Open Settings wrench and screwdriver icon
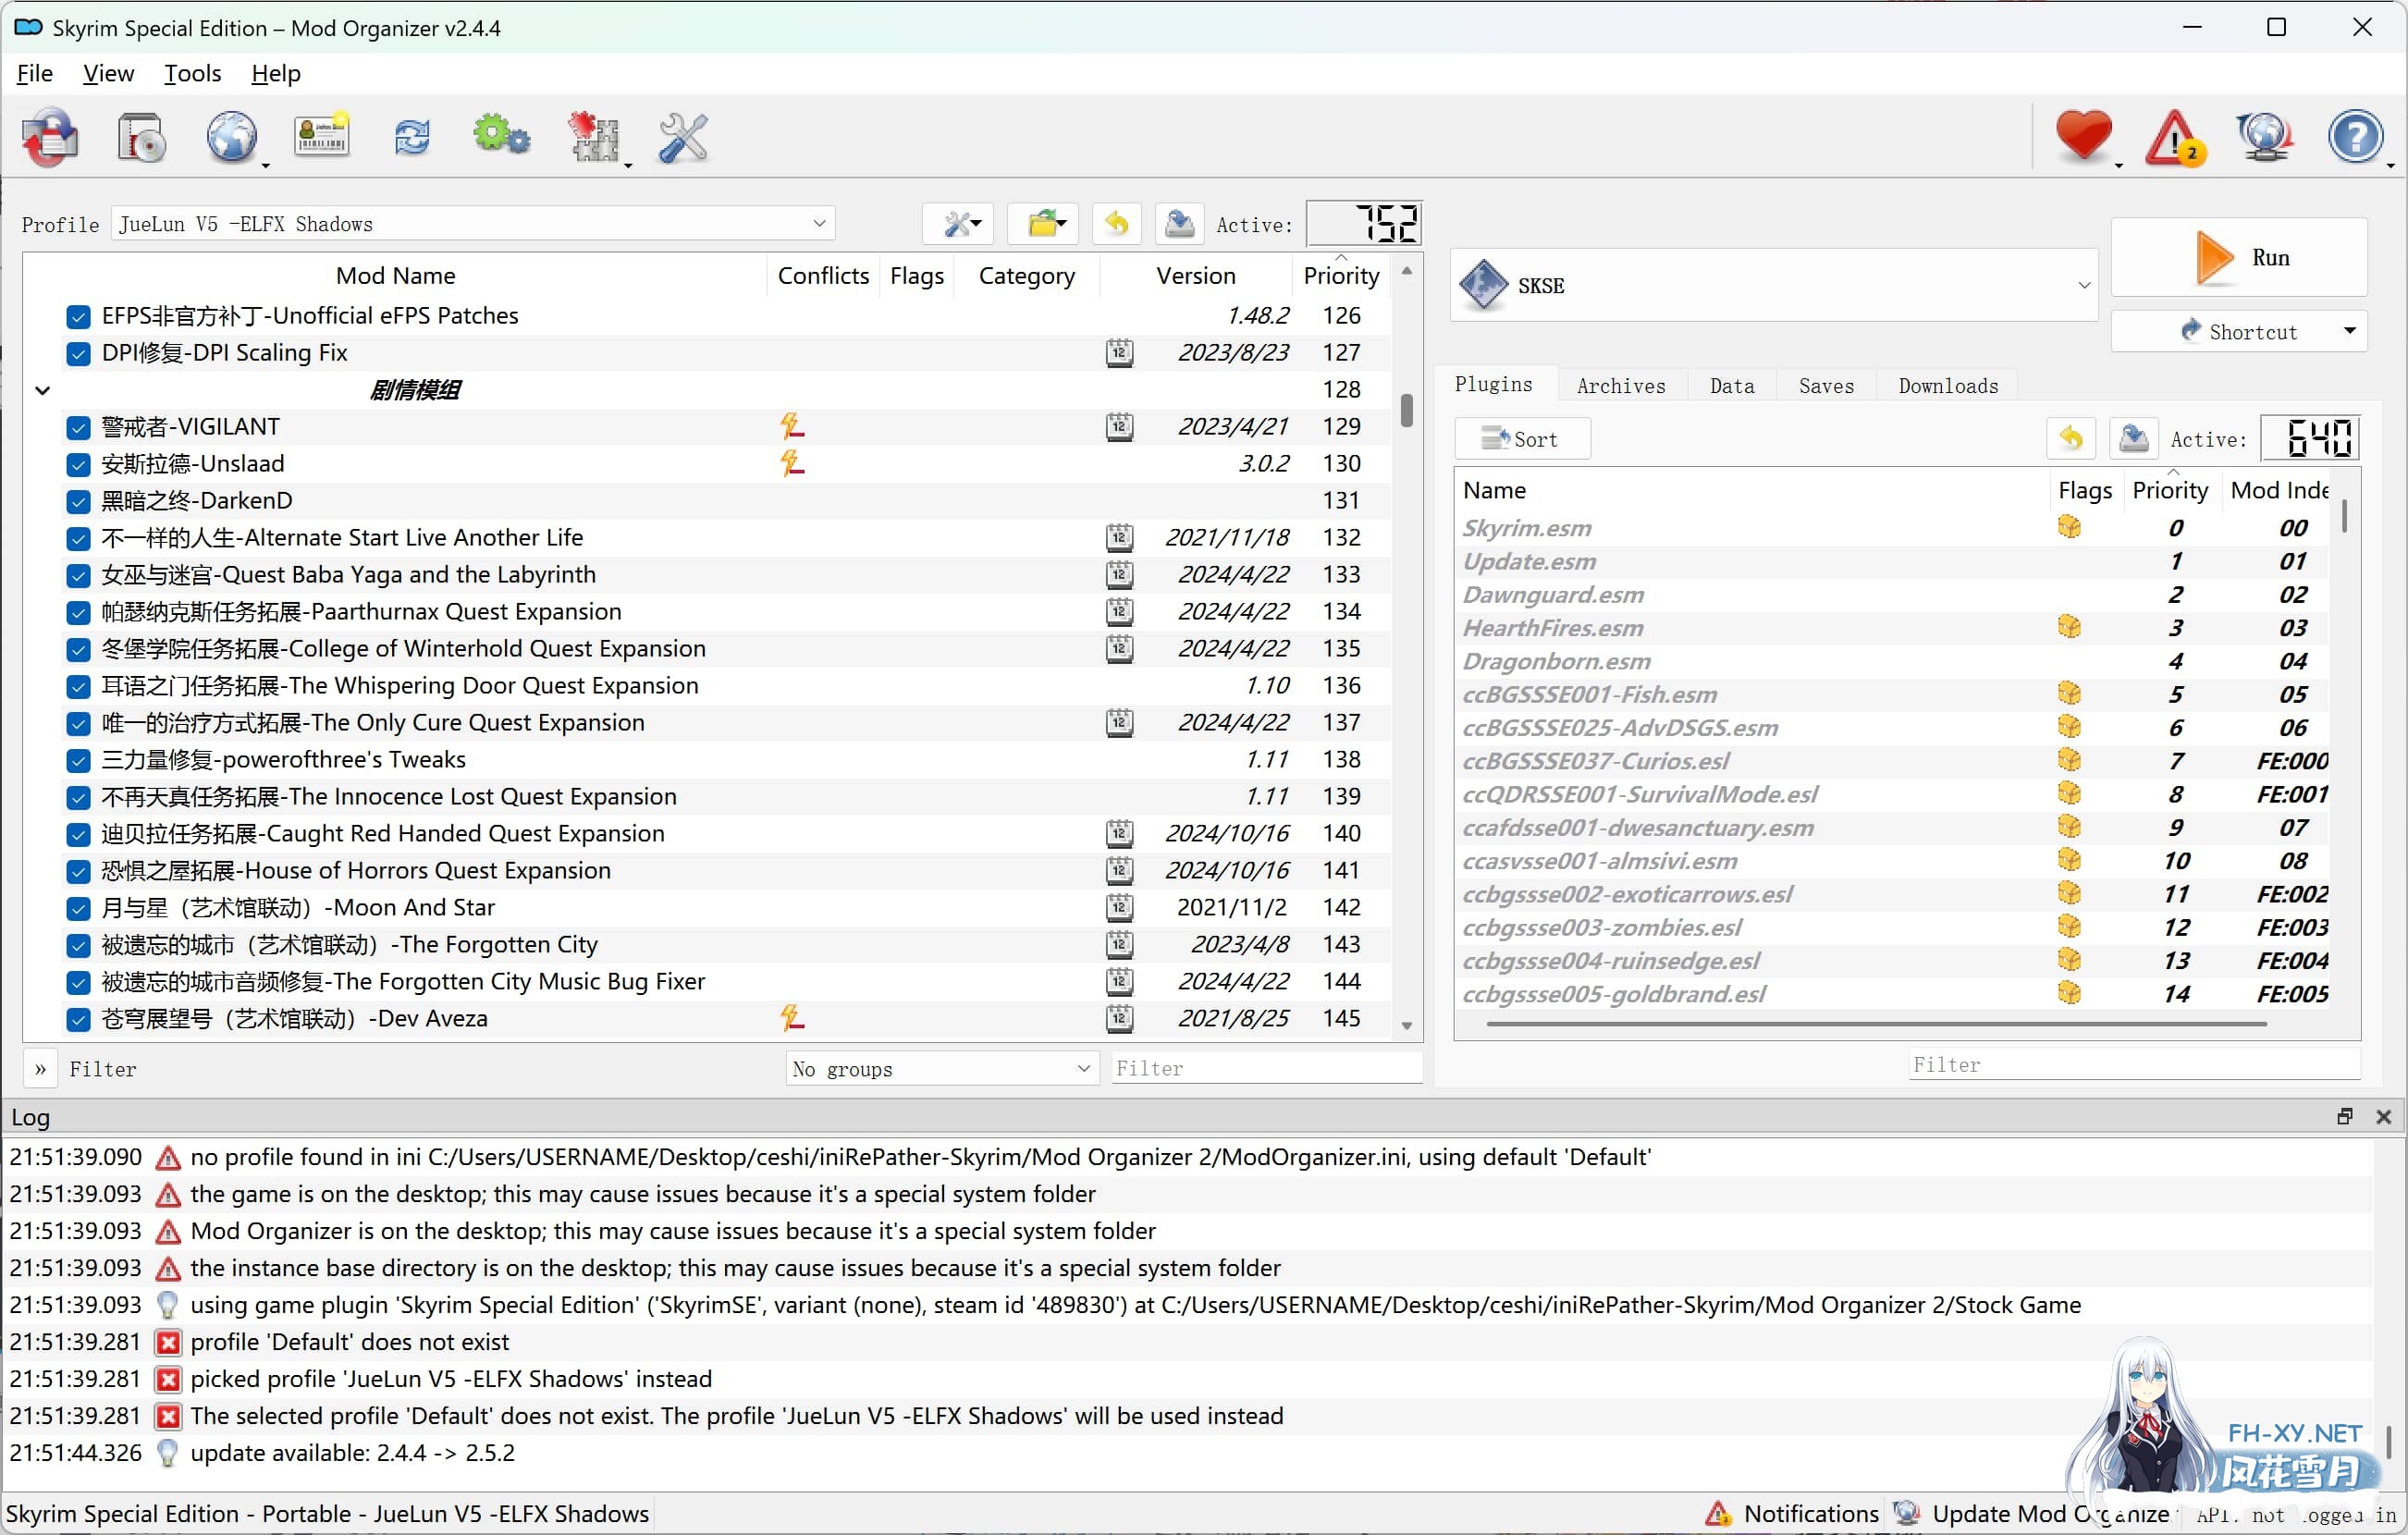2408x1535 pixels. click(684, 137)
